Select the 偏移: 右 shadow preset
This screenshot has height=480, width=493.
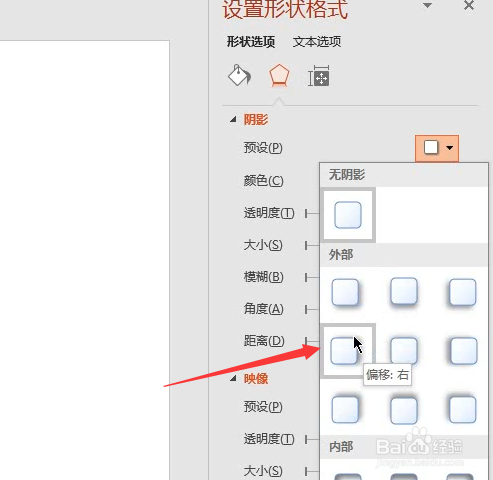click(x=348, y=351)
